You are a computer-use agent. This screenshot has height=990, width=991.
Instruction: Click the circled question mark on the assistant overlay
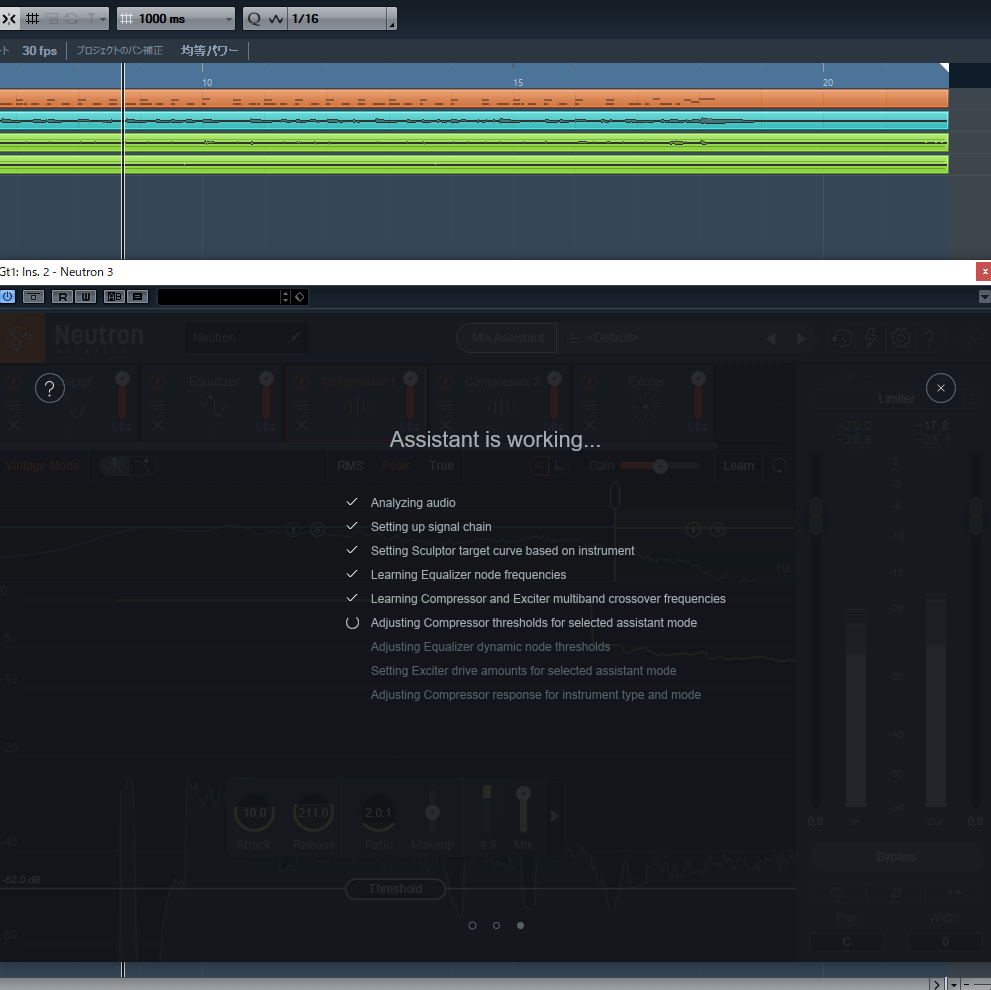[x=50, y=388]
